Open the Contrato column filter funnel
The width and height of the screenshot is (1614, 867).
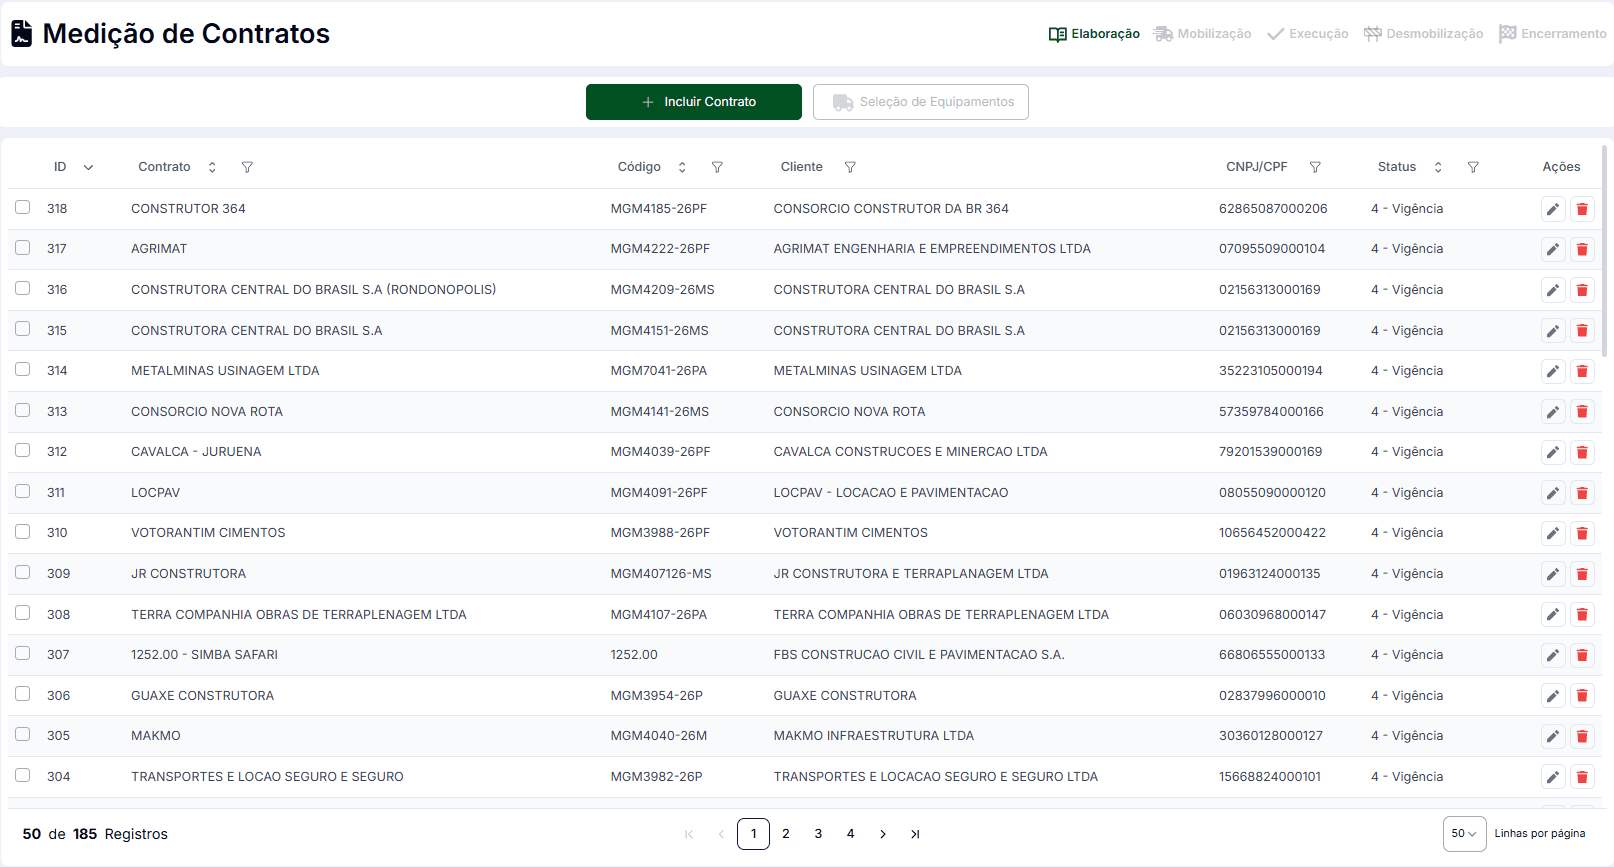coord(247,167)
